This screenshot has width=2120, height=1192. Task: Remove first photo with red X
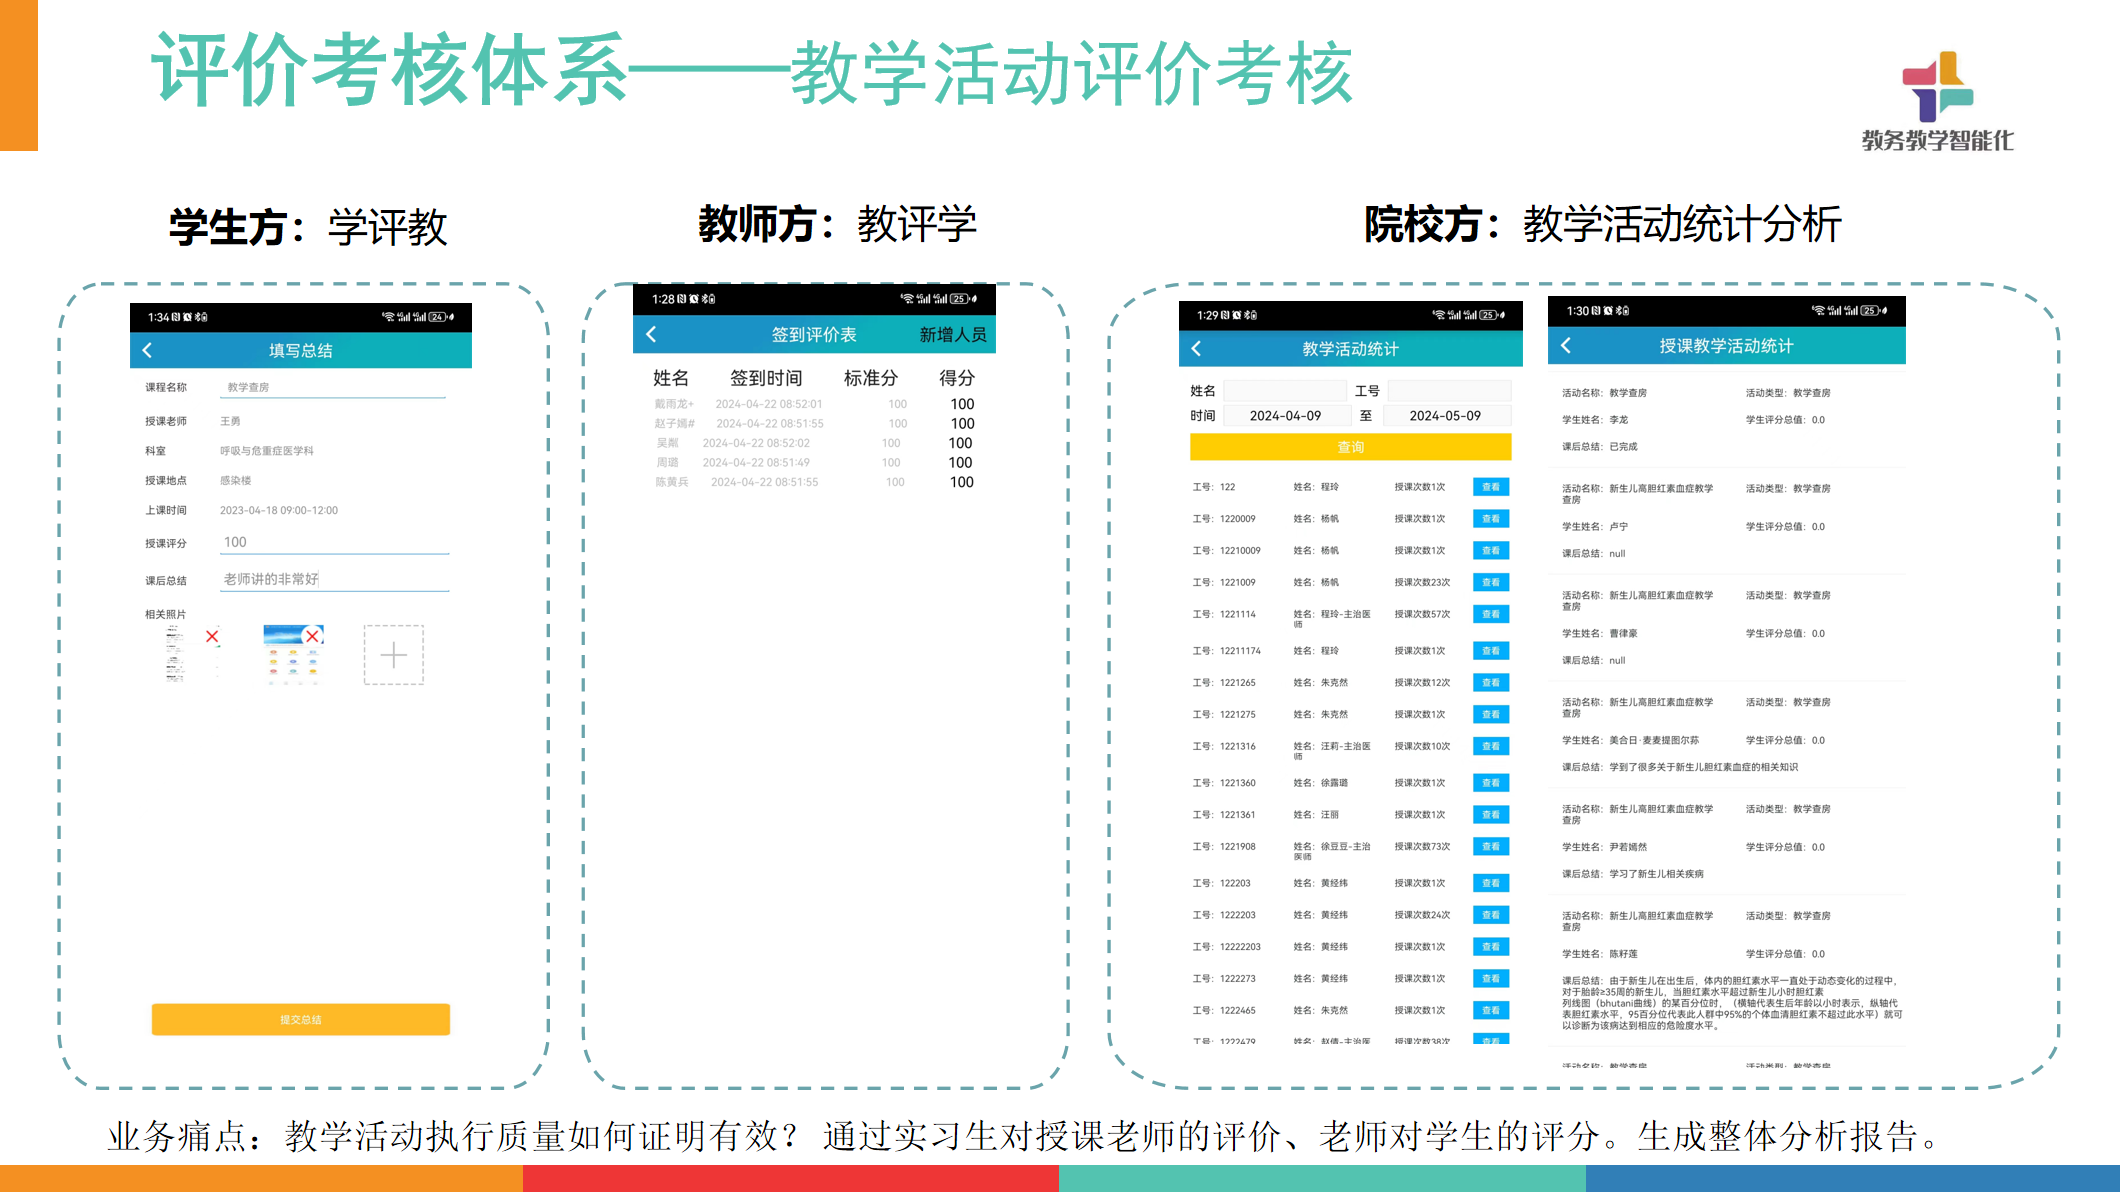click(212, 636)
